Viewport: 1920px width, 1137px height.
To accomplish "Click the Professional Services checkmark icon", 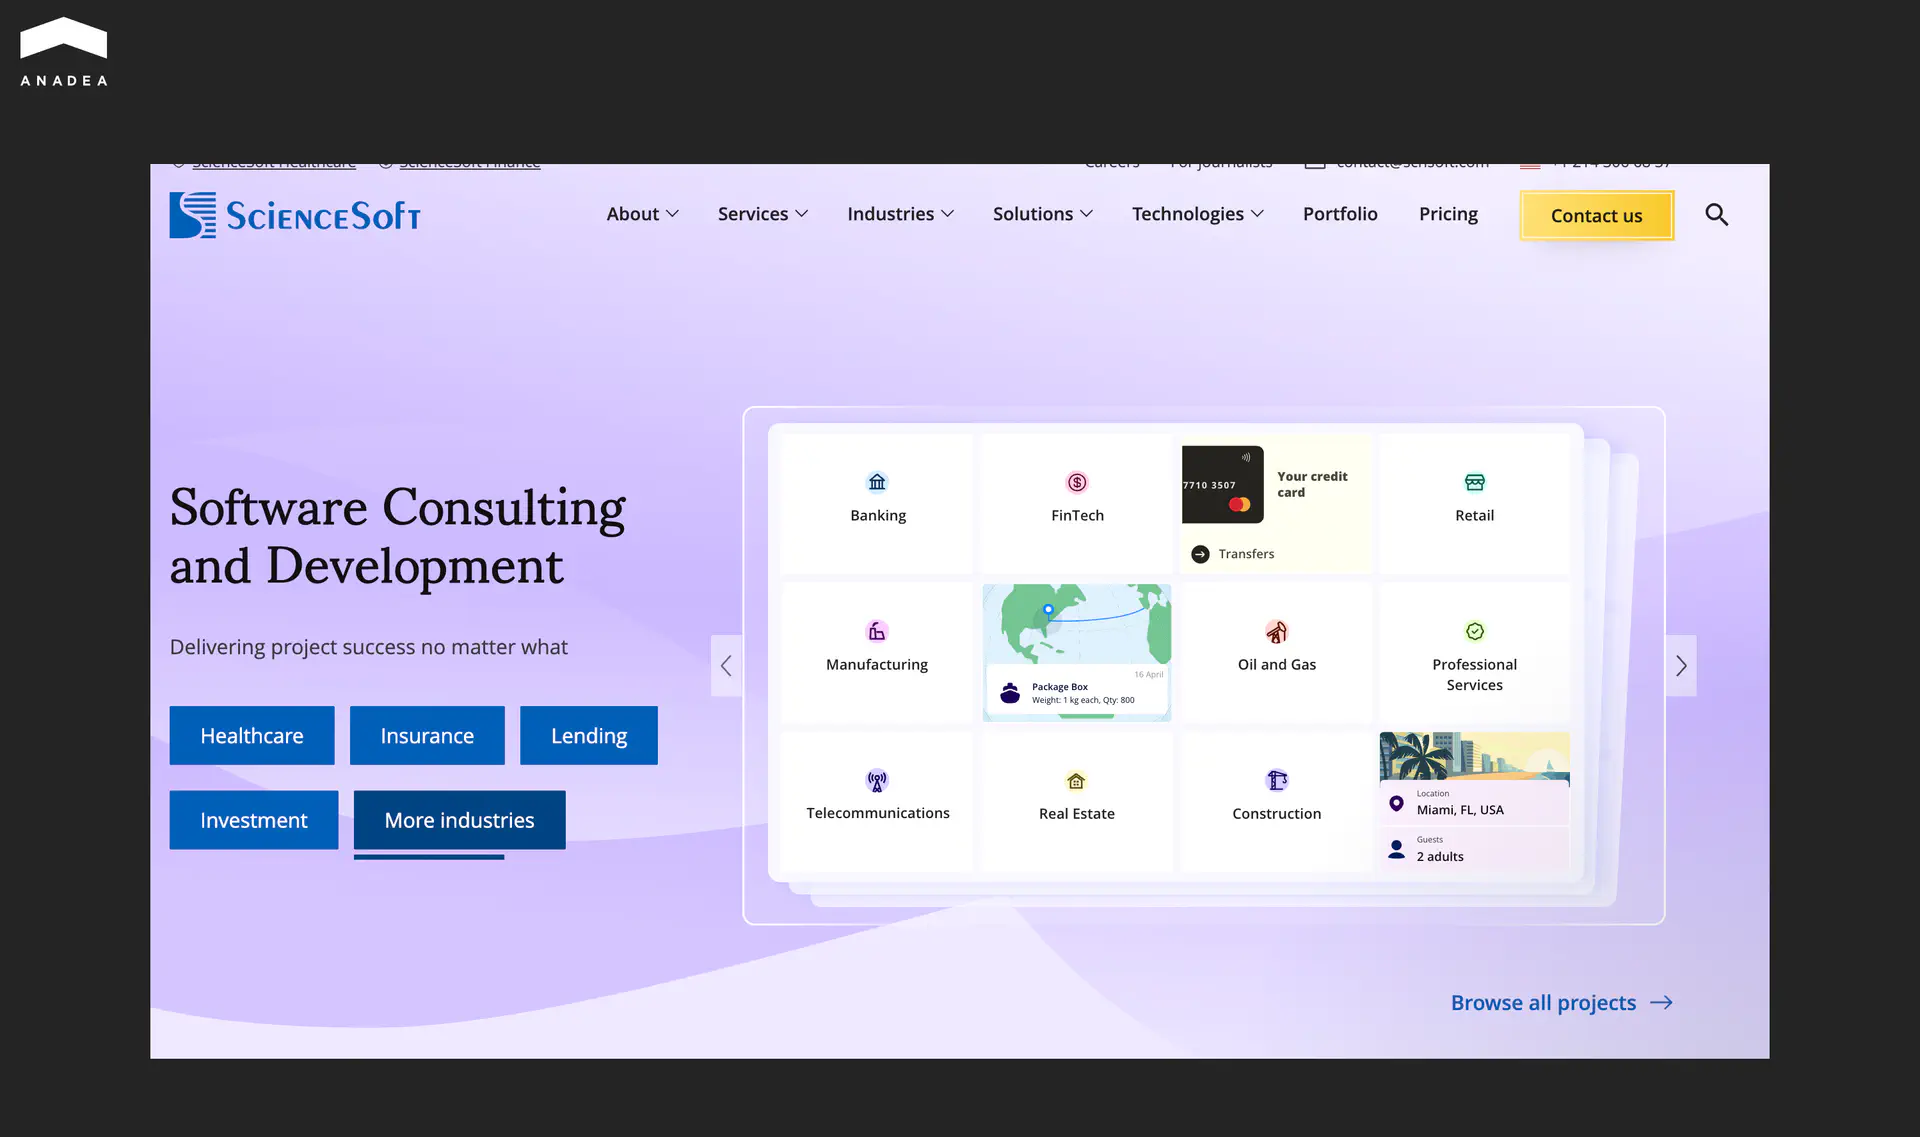I will point(1474,632).
